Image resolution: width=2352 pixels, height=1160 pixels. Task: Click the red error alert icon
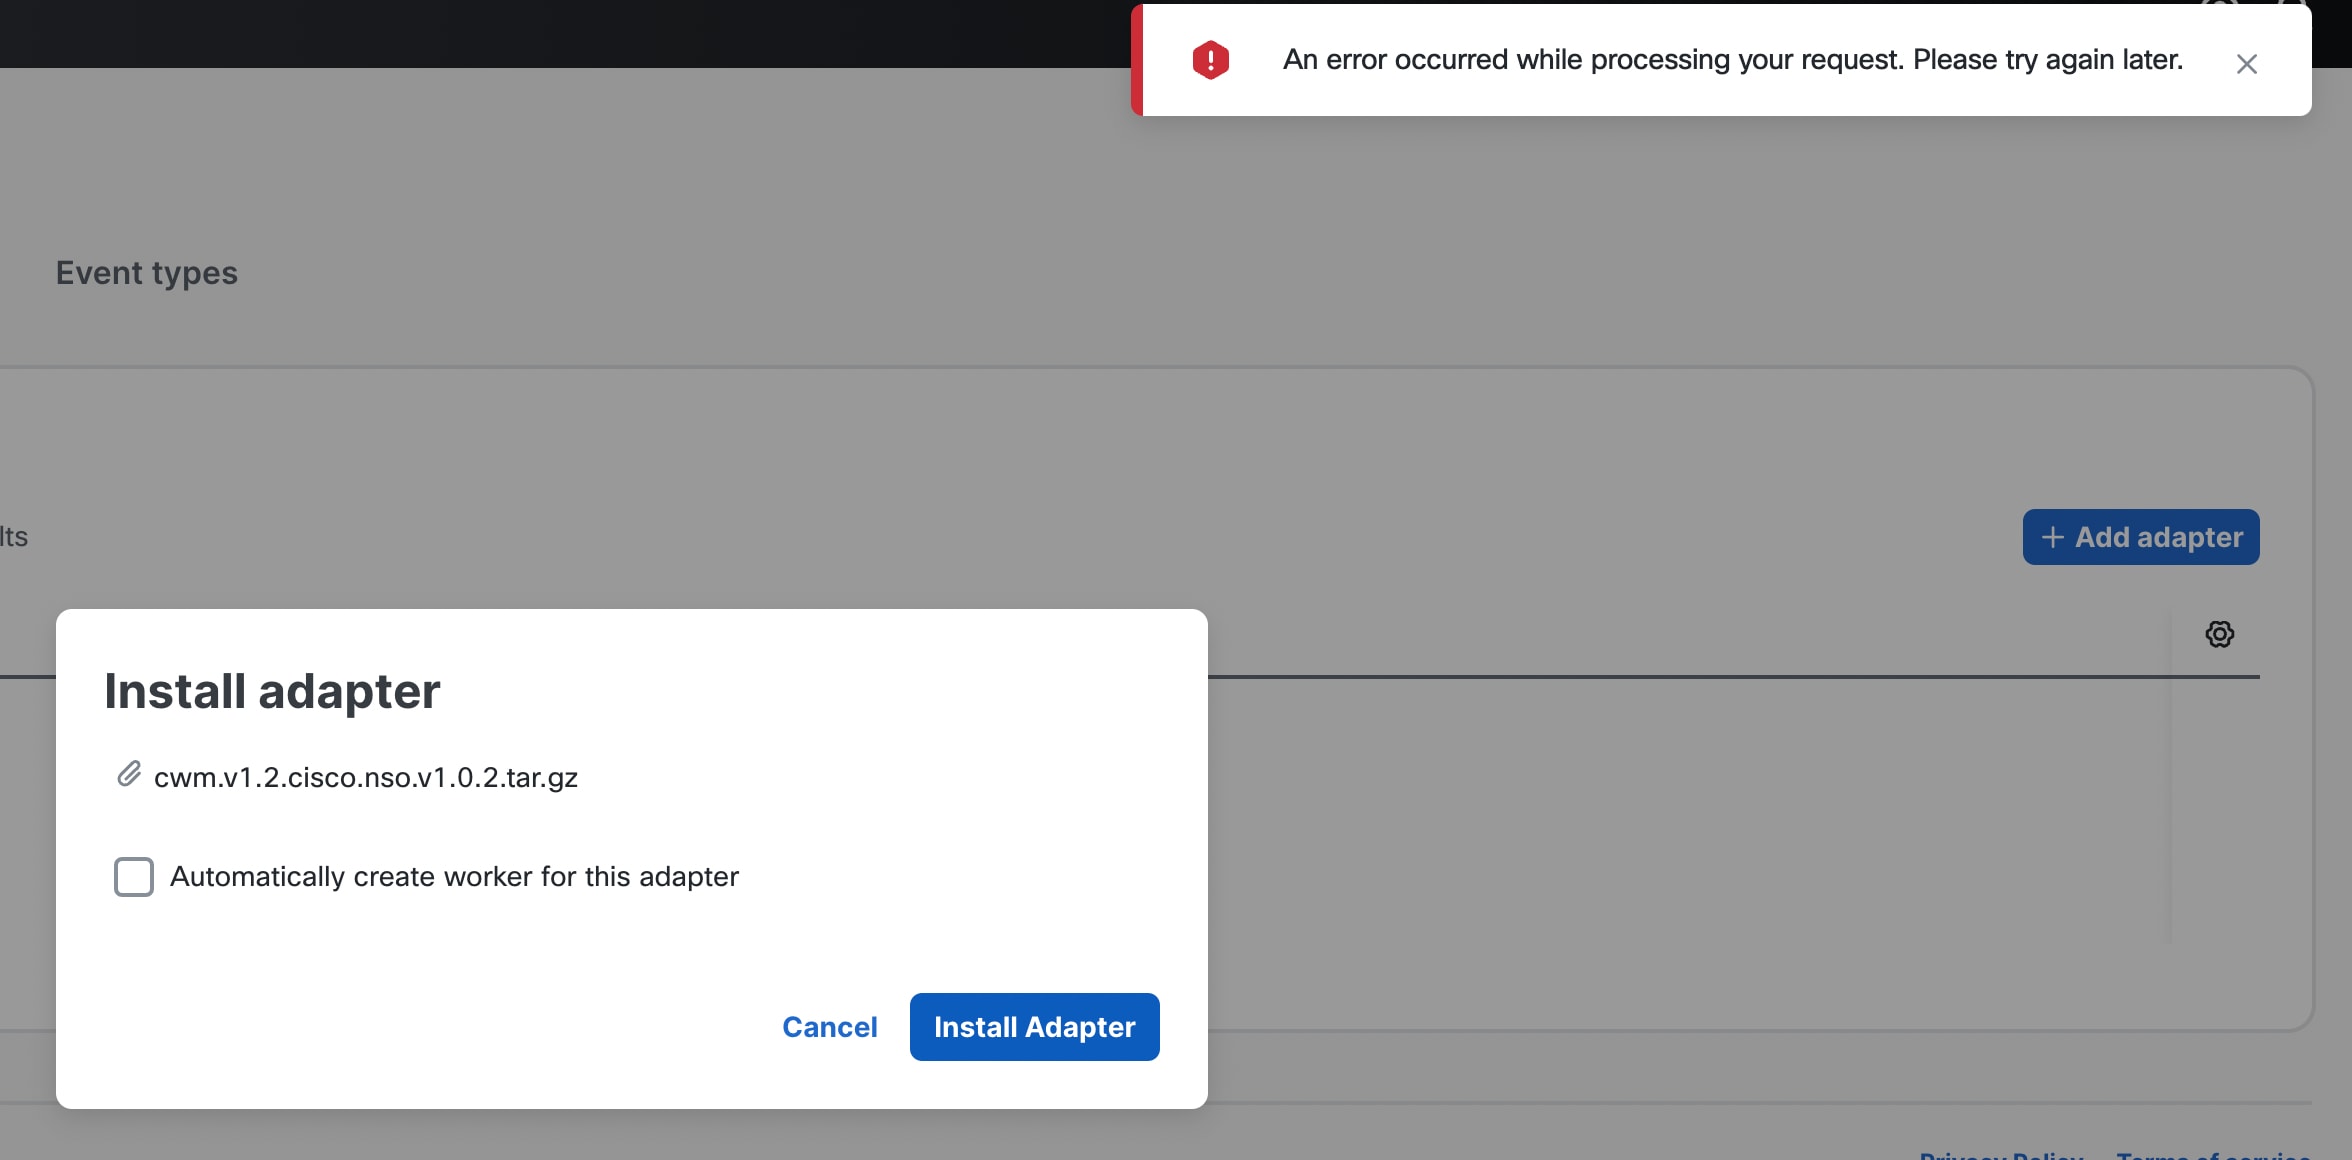pyautogui.click(x=1210, y=60)
